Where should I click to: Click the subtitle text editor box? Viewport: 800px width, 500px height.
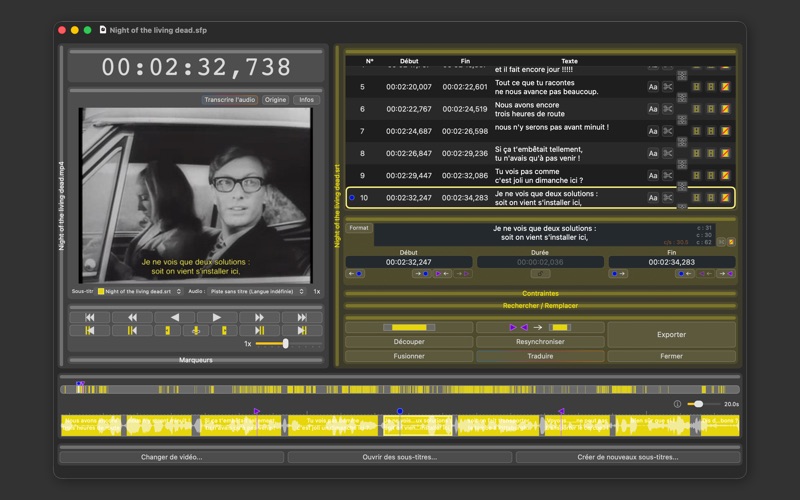click(544, 234)
